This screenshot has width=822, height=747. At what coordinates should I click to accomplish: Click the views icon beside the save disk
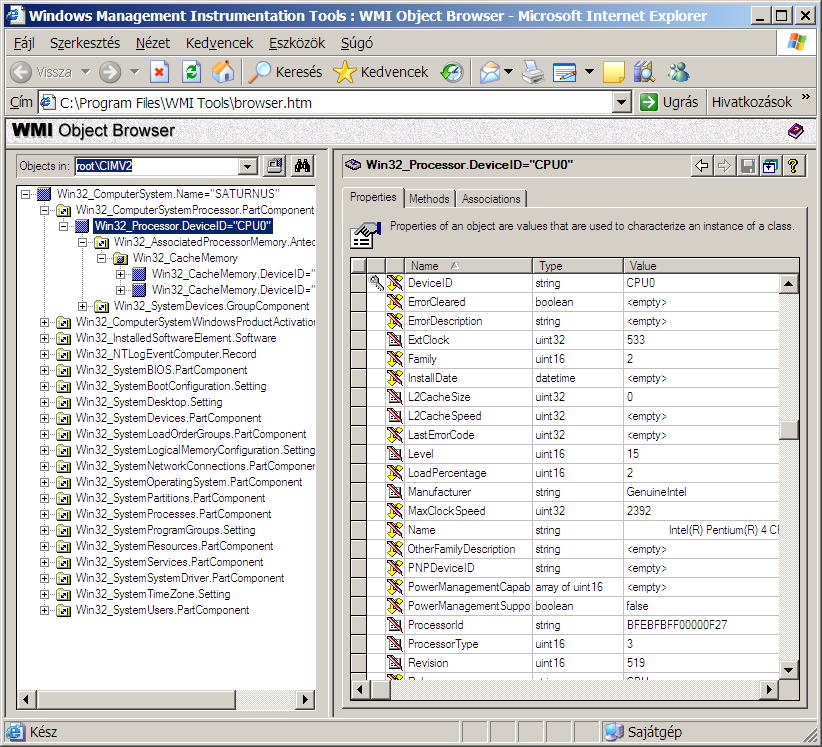click(770, 166)
